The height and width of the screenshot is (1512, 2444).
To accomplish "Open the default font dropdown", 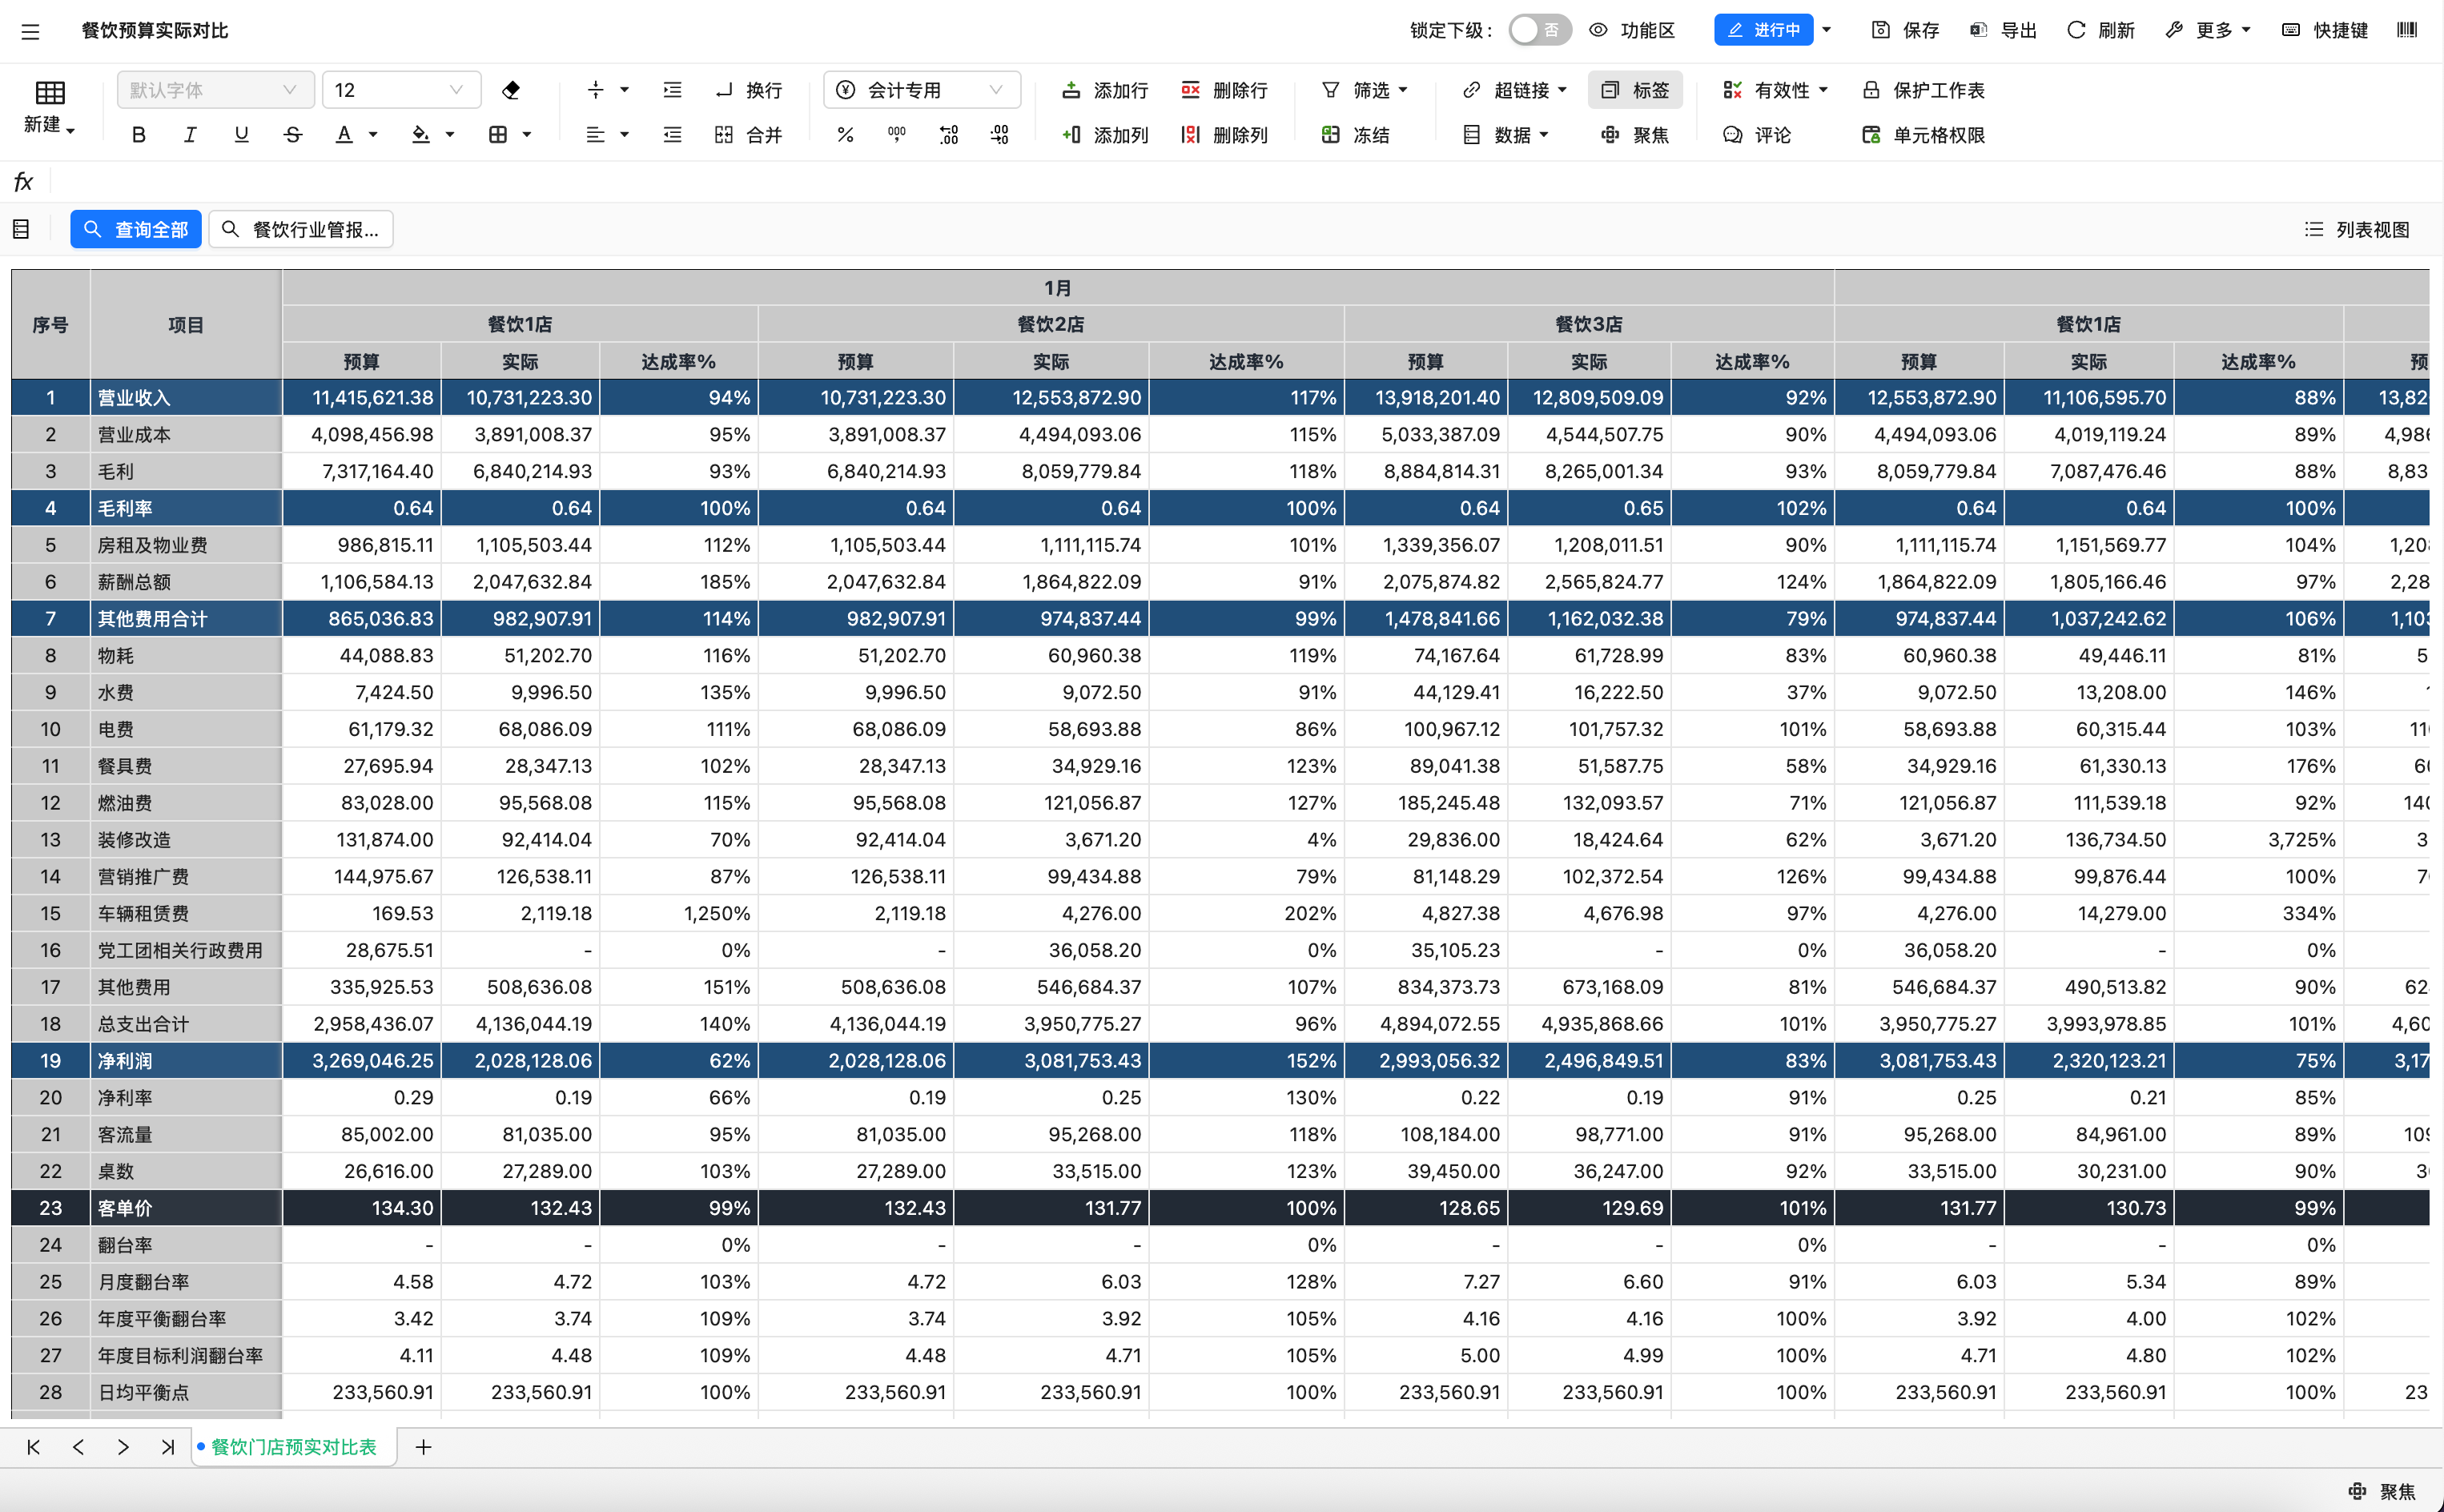I will [x=215, y=90].
